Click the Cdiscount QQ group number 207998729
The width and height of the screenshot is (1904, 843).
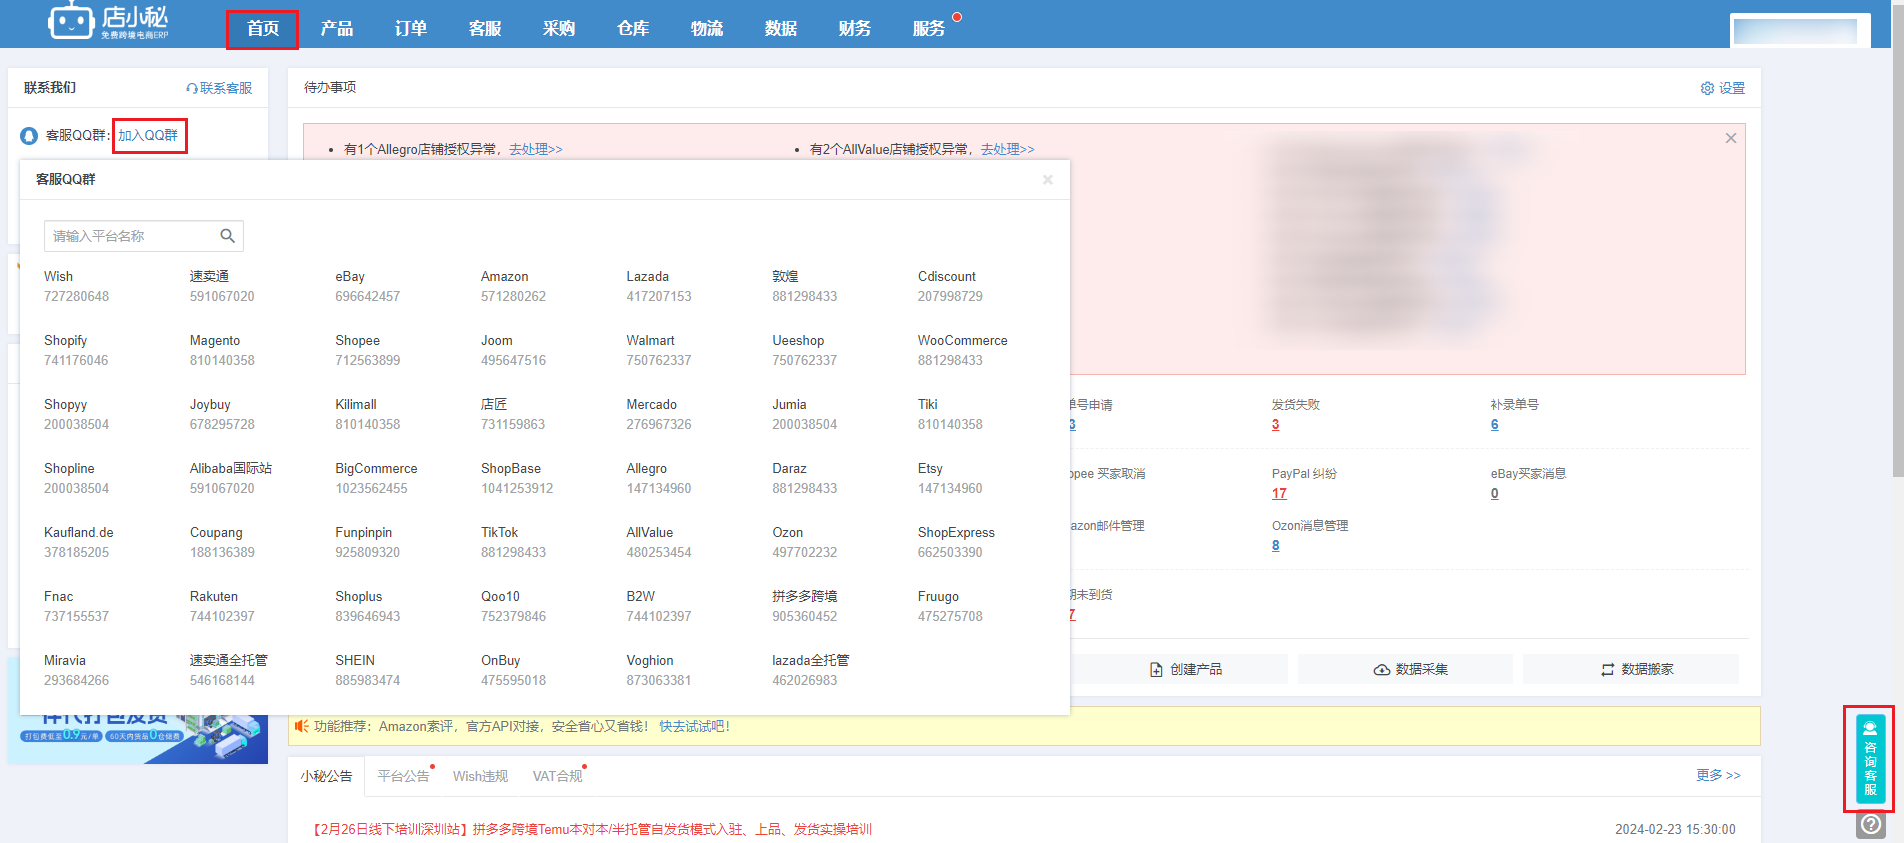tap(950, 297)
